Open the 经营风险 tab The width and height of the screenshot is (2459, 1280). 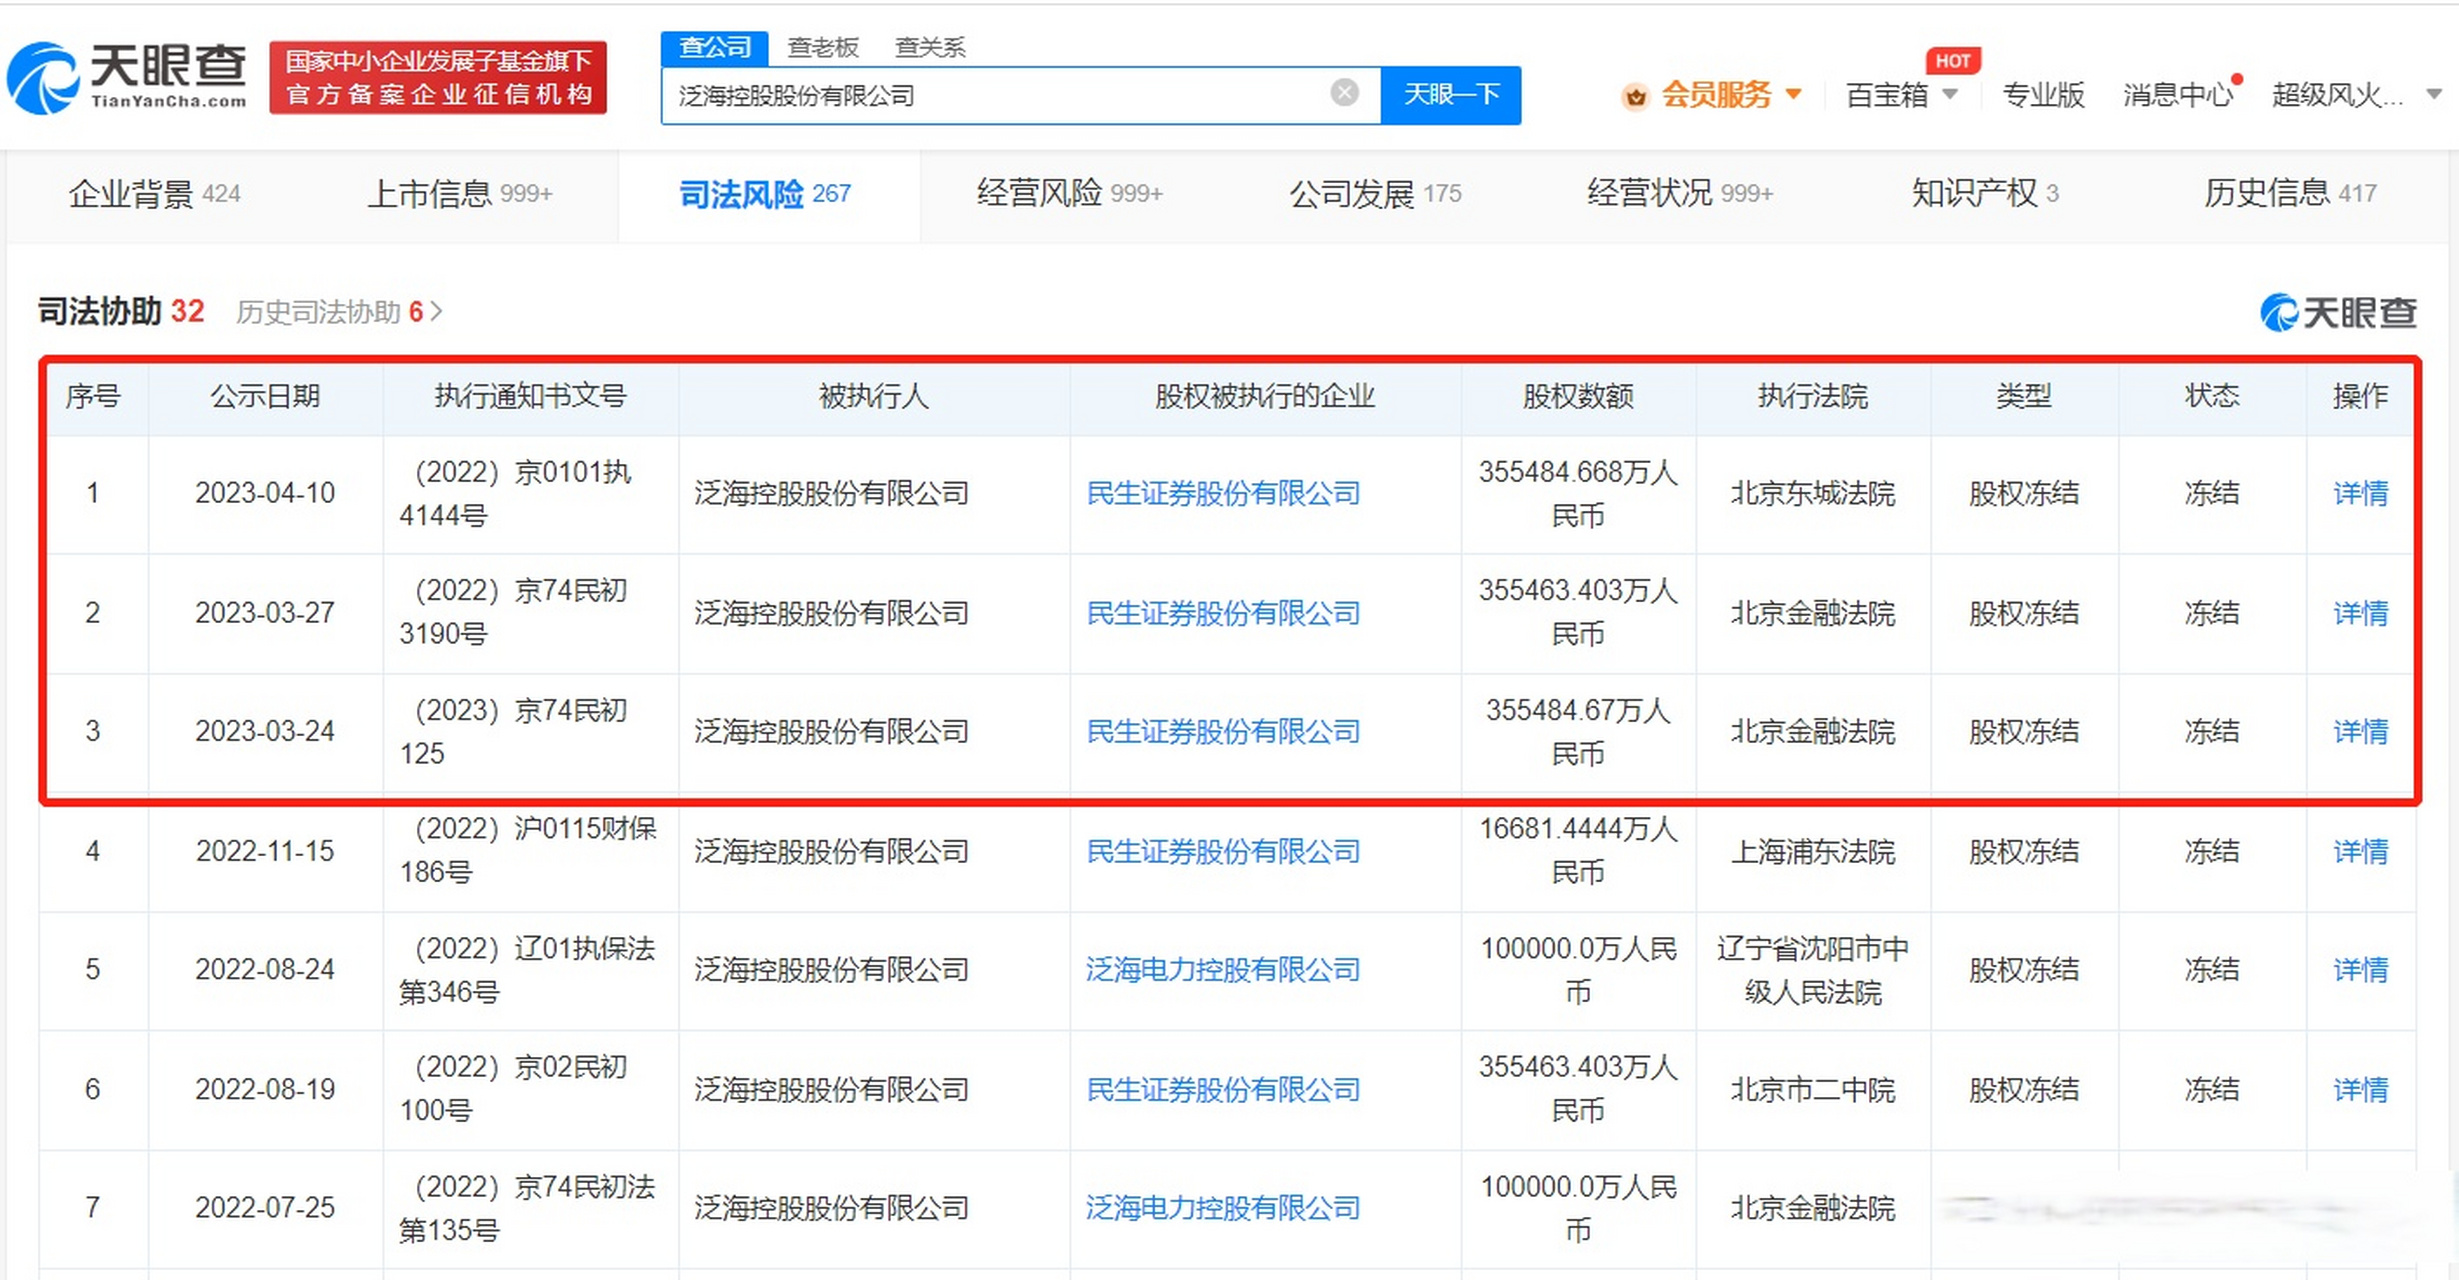(x=1069, y=193)
